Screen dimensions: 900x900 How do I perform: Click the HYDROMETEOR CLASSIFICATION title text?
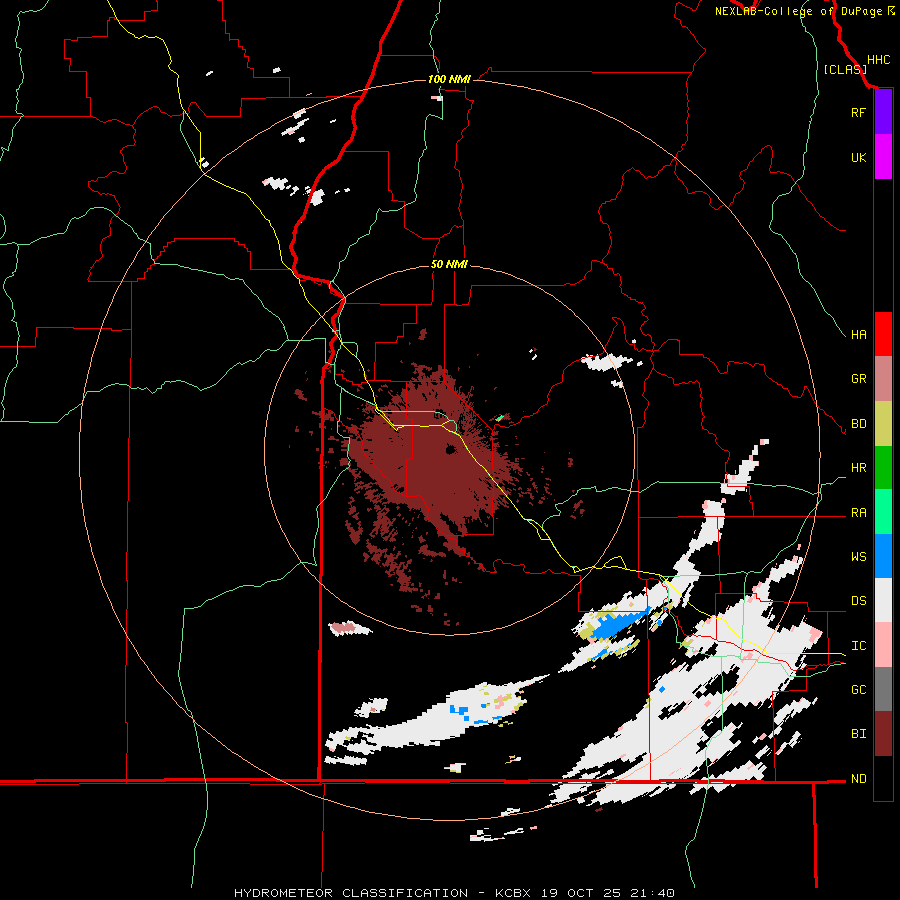pyautogui.click(x=351, y=893)
